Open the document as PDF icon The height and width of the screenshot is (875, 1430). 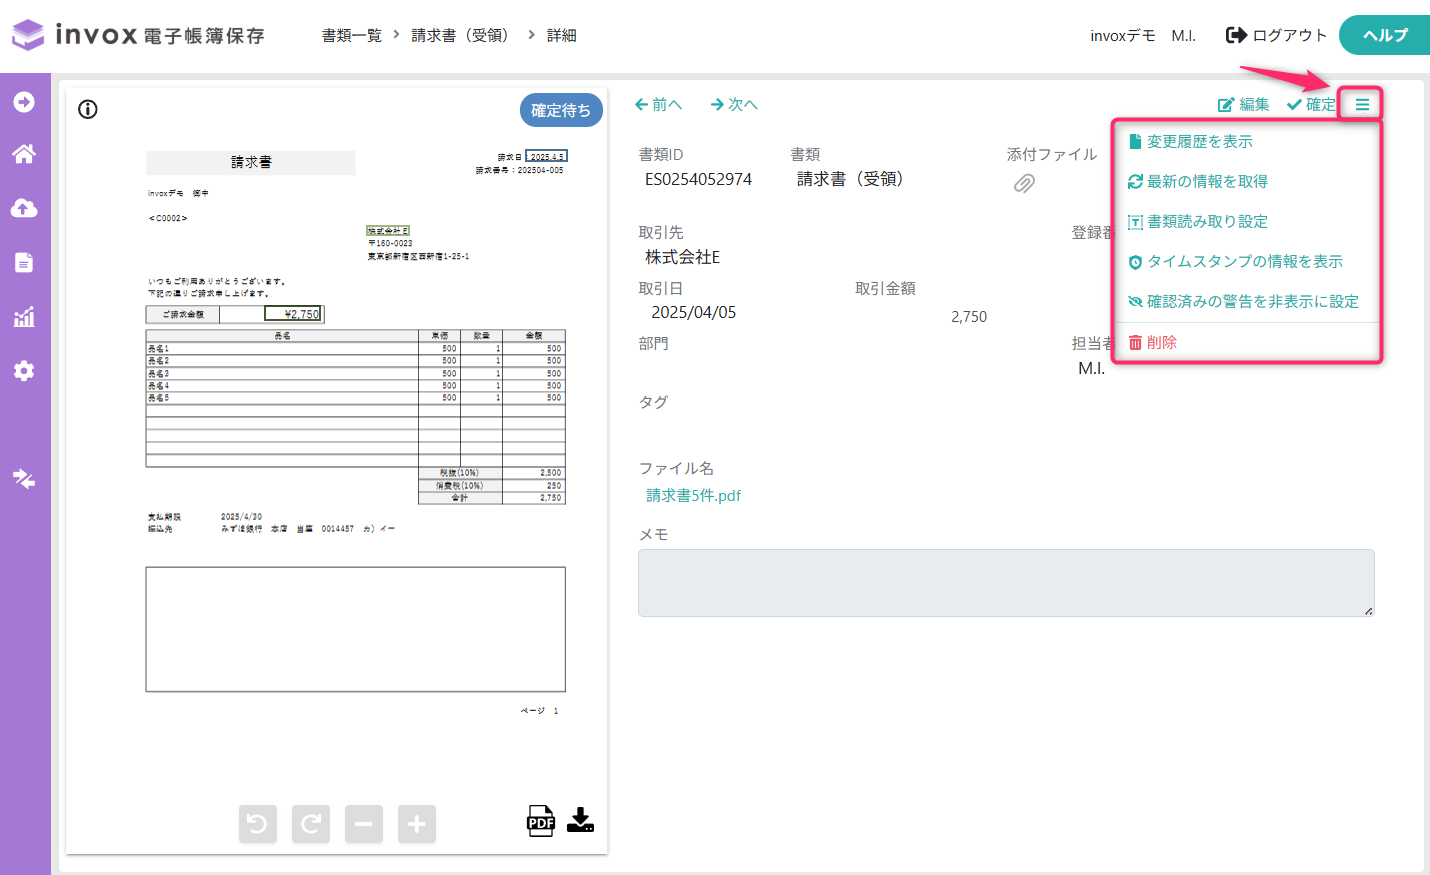pyautogui.click(x=541, y=821)
